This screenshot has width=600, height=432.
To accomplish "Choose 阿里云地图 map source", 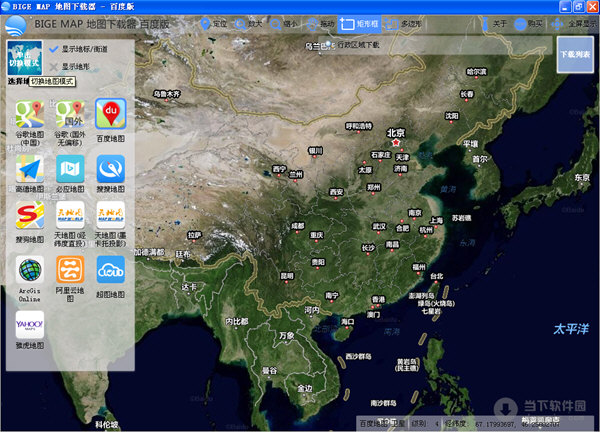I will point(70,279).
